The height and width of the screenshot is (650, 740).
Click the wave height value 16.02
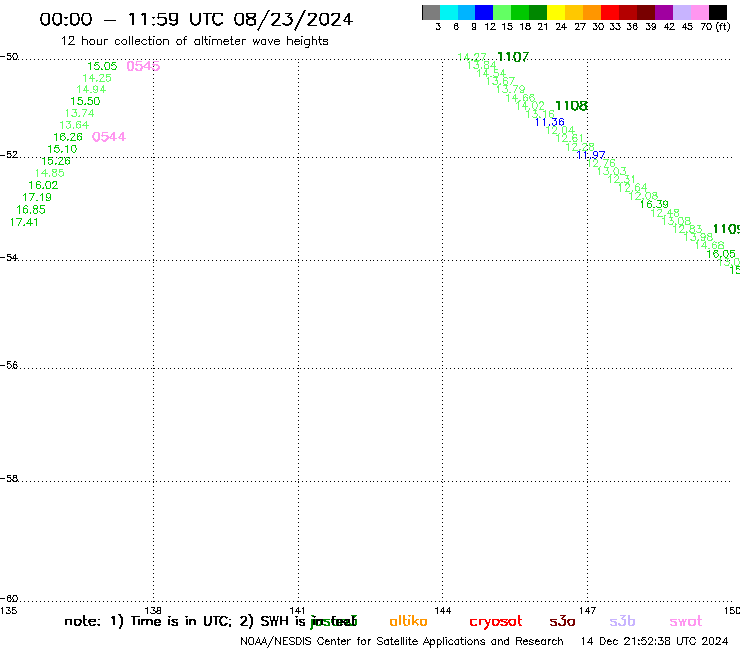click(43, 185)
